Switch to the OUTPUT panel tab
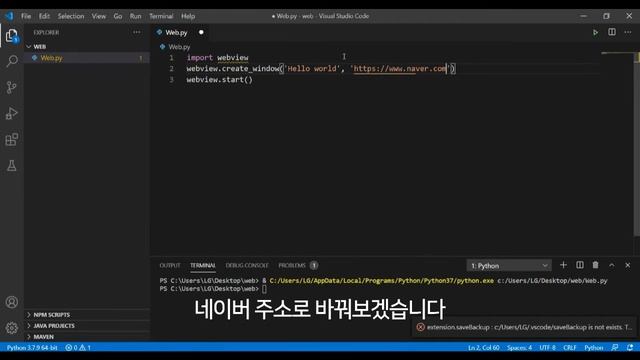 (x=170, y=265)
